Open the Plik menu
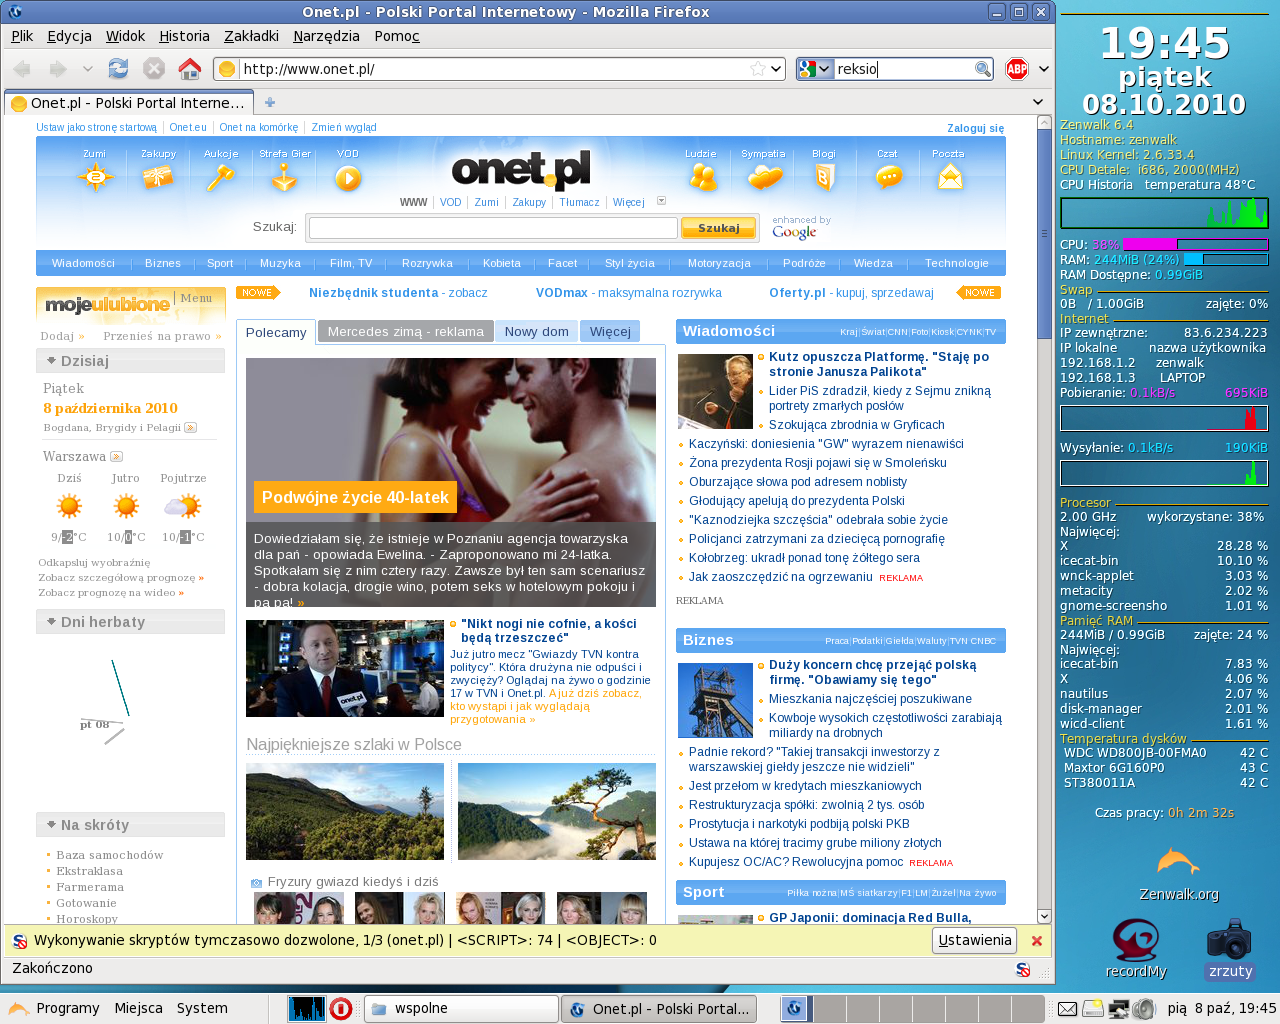 [x=22, y=36]
